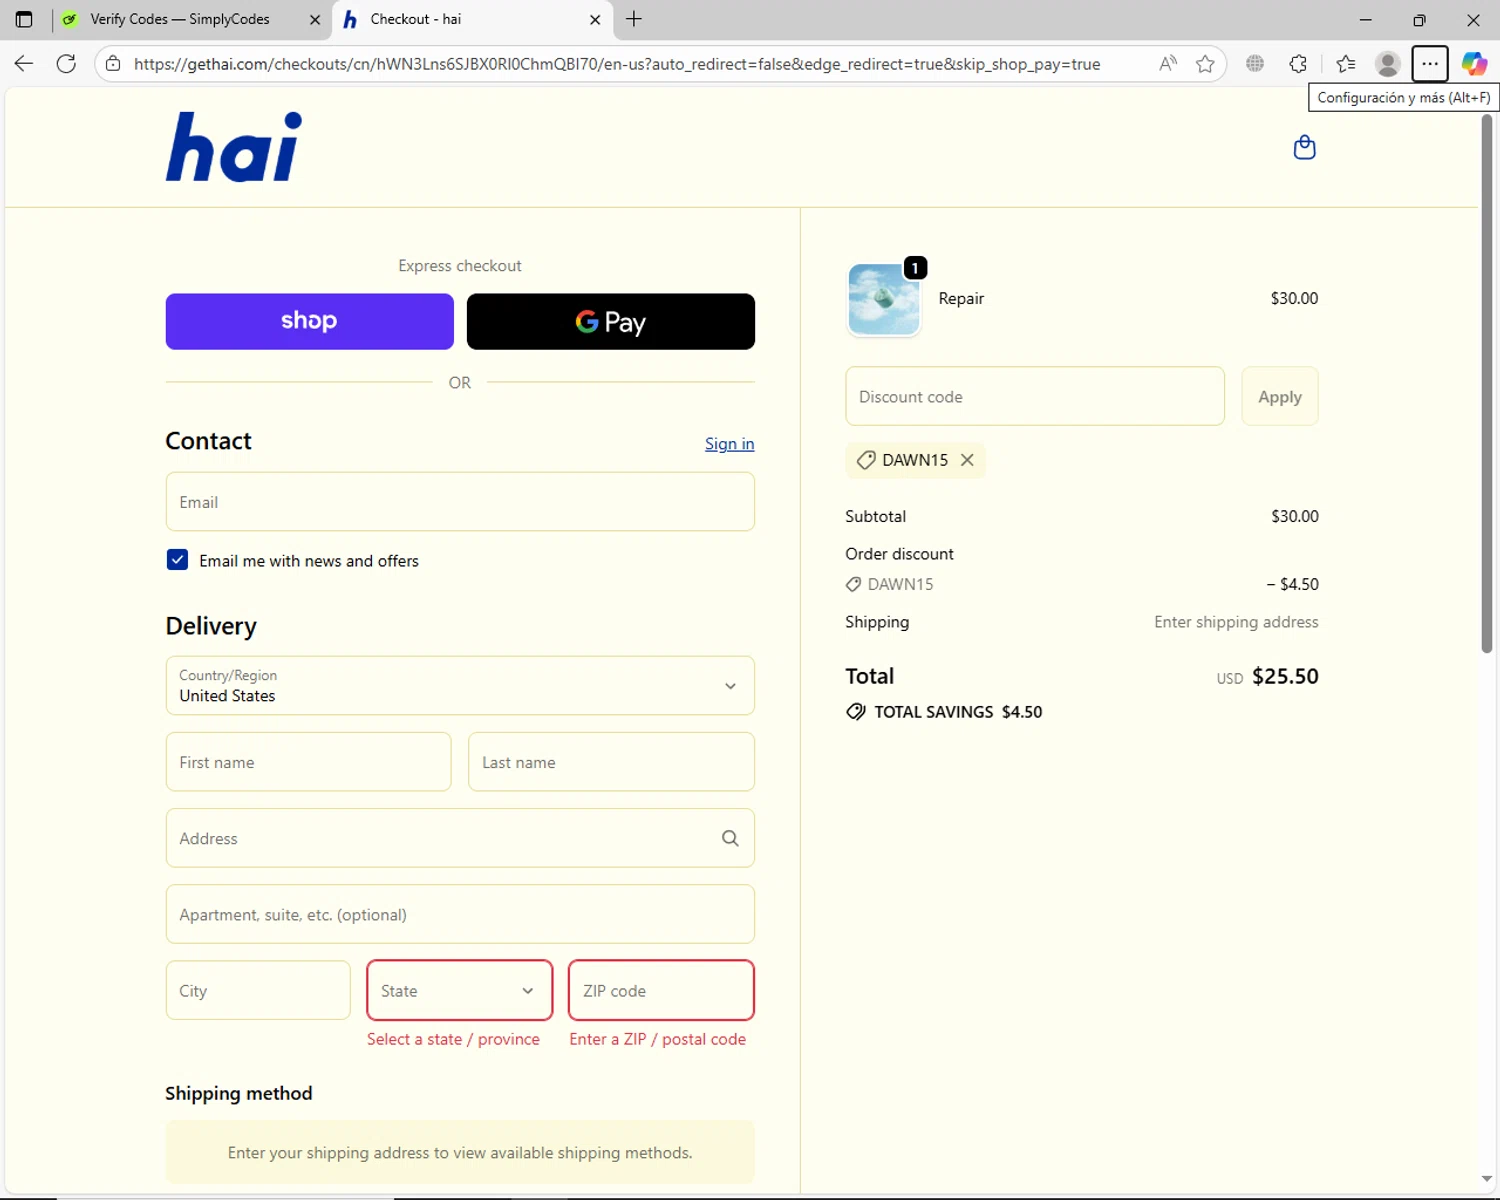Click the hai logo
The height and width of the screenshot is (1200, 1500).
tap(234, 147)
